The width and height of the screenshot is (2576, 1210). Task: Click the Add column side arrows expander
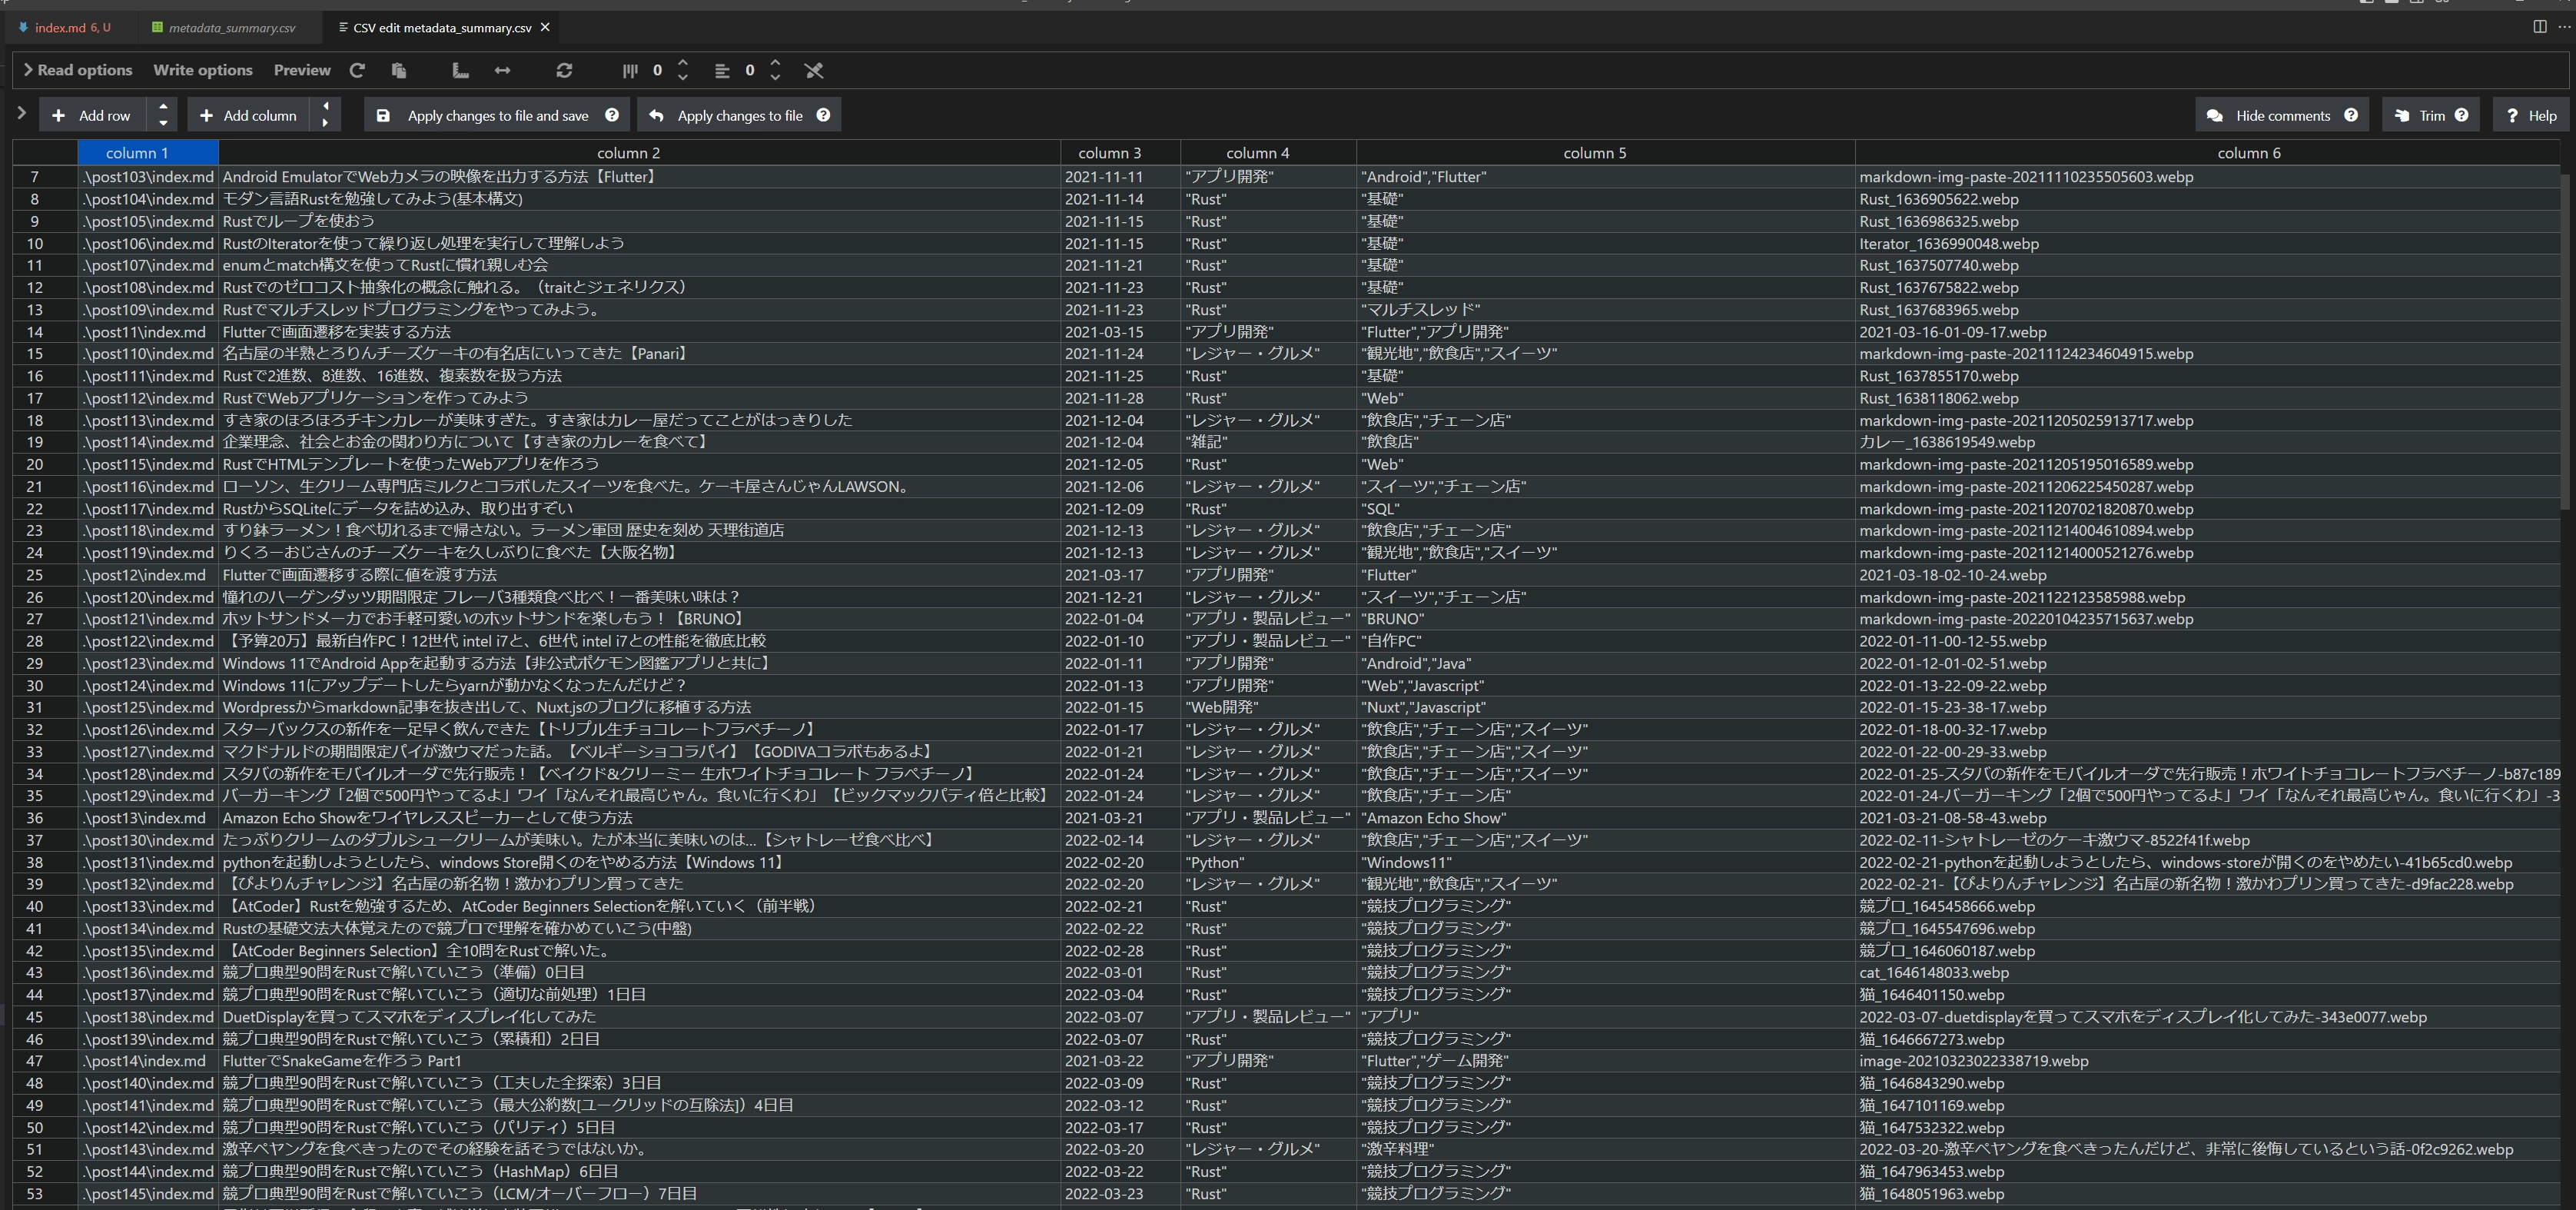click(x=325, y=114)
